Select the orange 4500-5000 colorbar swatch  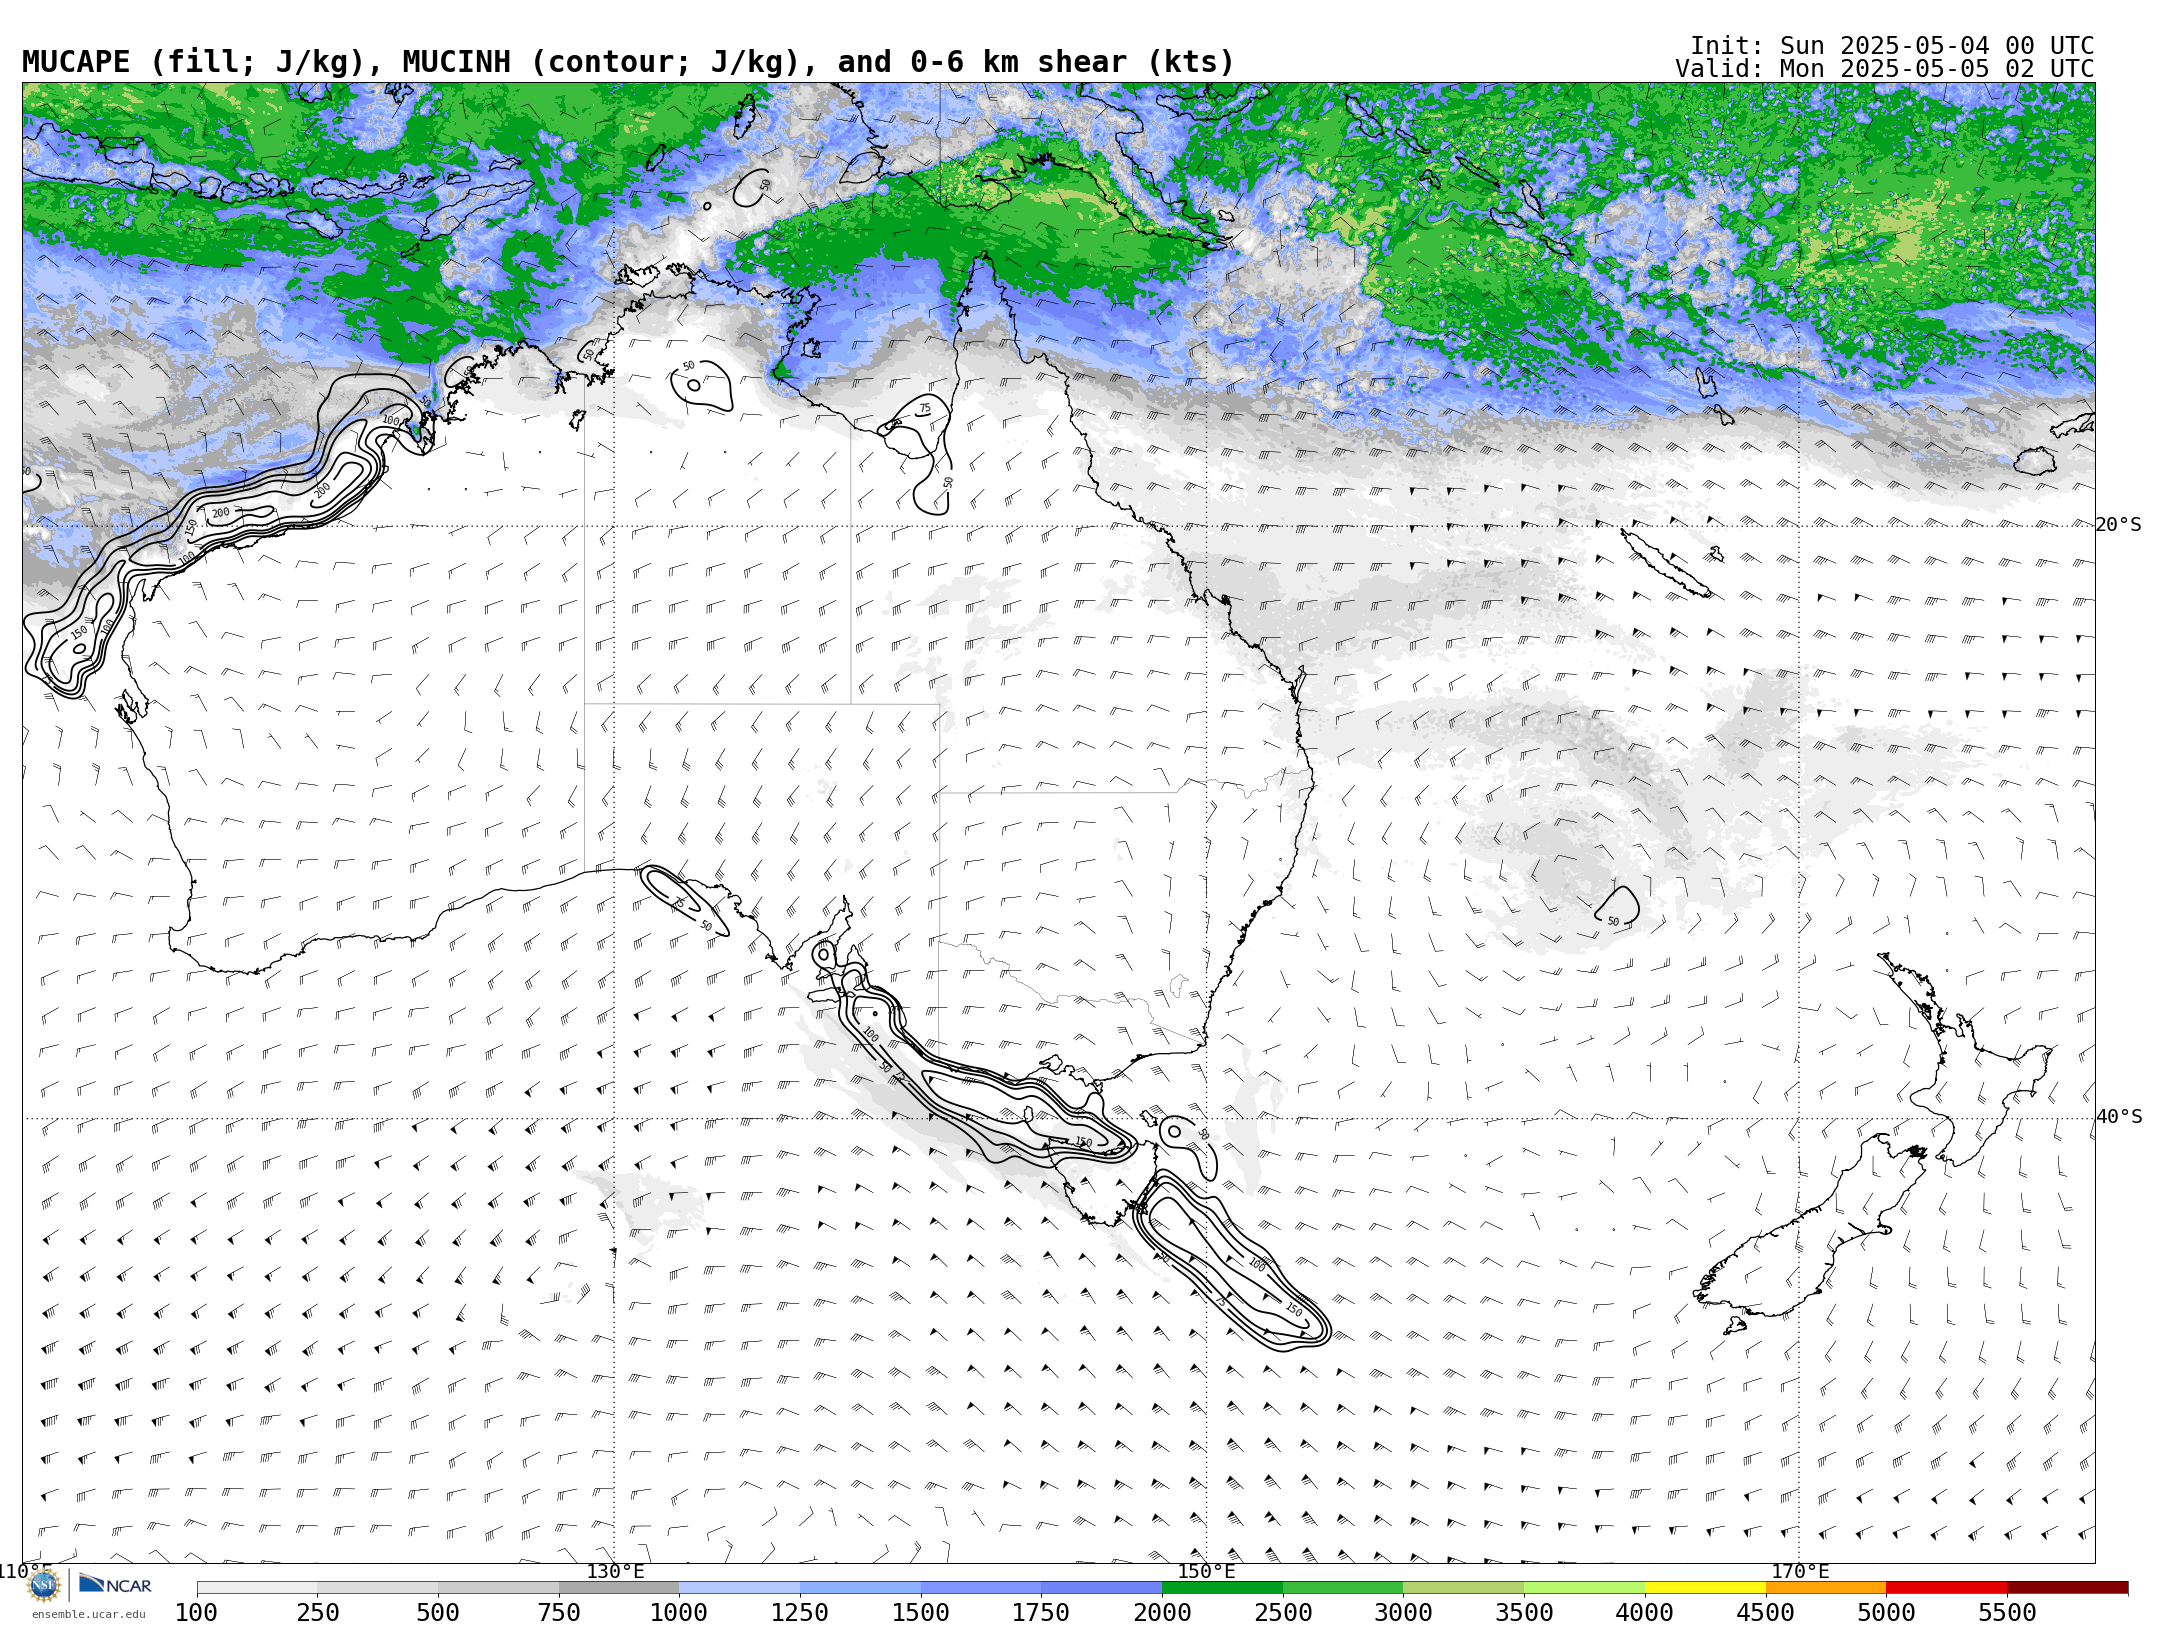point(1826,1587)
